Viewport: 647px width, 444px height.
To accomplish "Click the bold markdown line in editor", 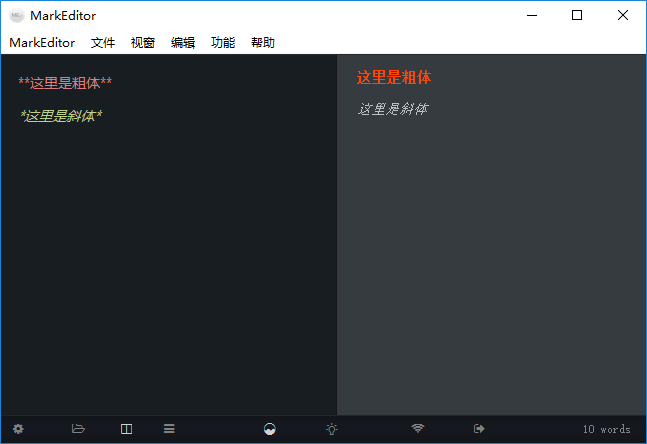I will (x=65, y=83).
